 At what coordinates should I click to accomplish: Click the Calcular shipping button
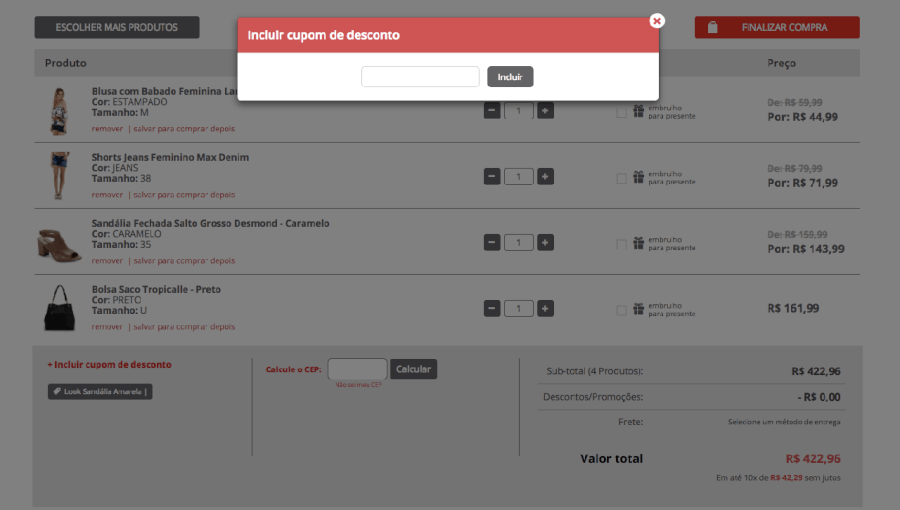click(413, 369)
